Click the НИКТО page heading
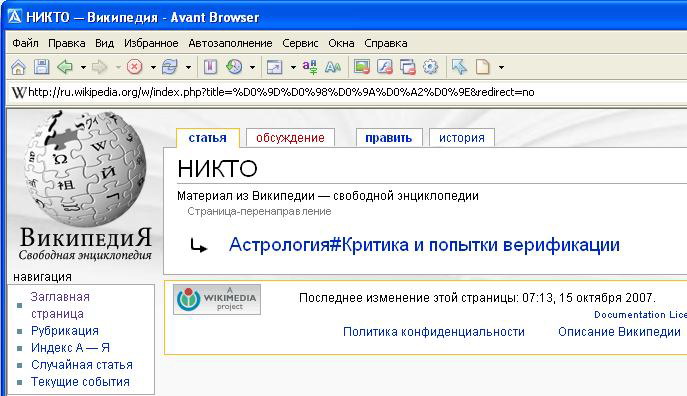Viewport: 687px width, 396px height. (x=217, y=169)
